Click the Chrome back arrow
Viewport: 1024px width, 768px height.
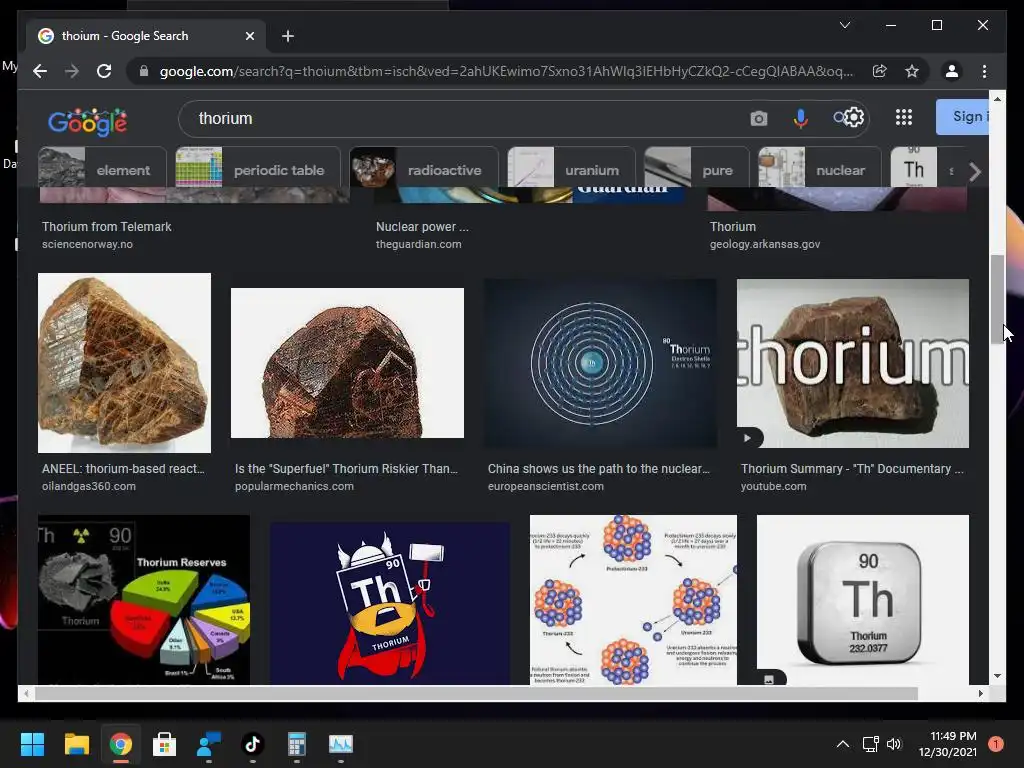coord(40,71)
